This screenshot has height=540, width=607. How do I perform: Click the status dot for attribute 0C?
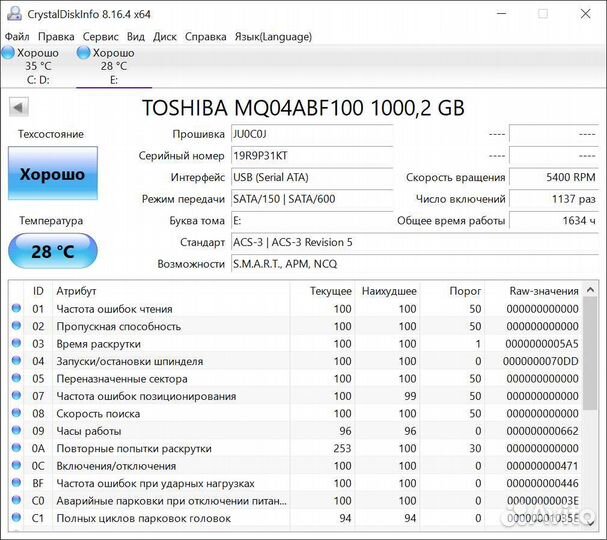point(16,465)
